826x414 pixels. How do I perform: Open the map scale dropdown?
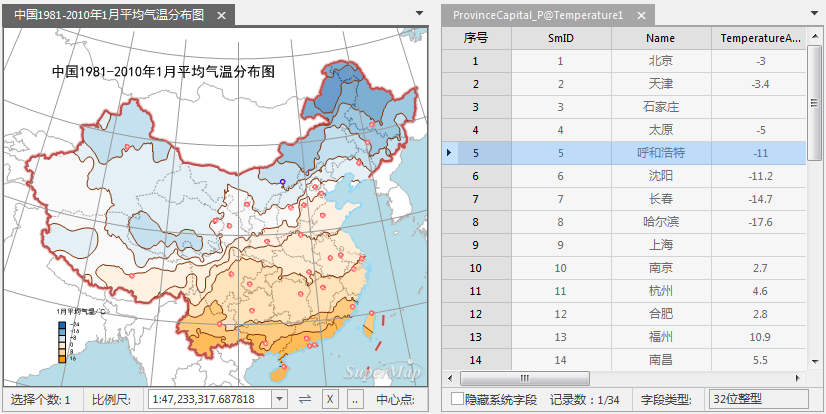click(280, 399)
